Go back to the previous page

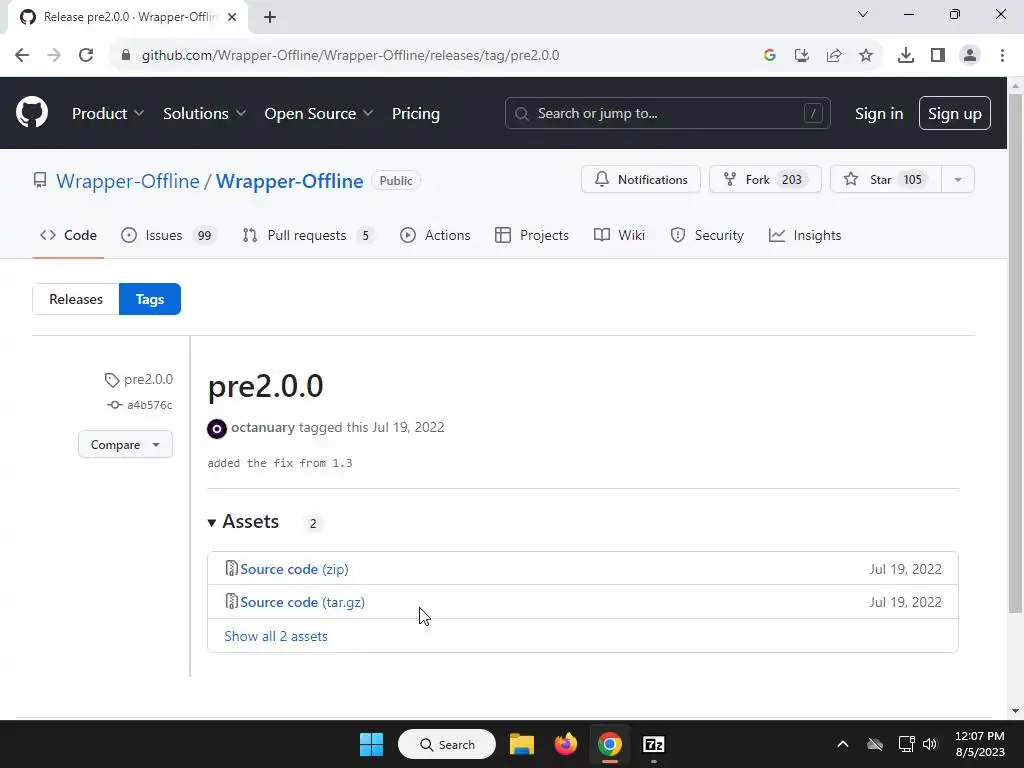(x=22, y=55)
